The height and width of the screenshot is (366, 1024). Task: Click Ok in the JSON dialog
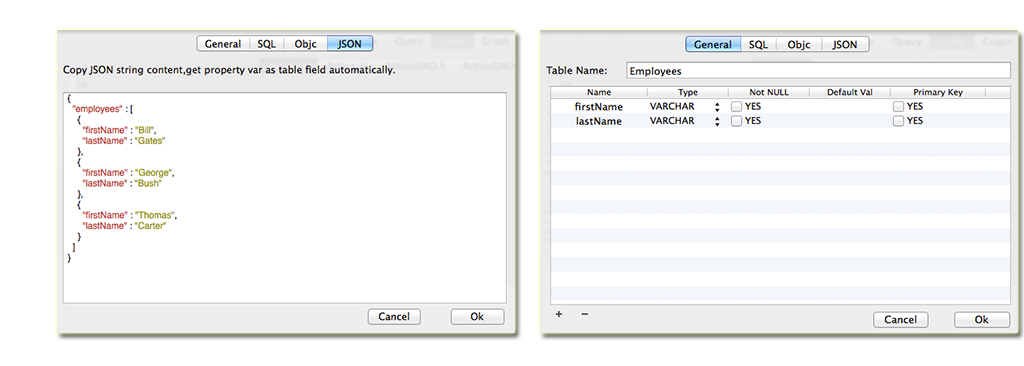click(477, 316)
